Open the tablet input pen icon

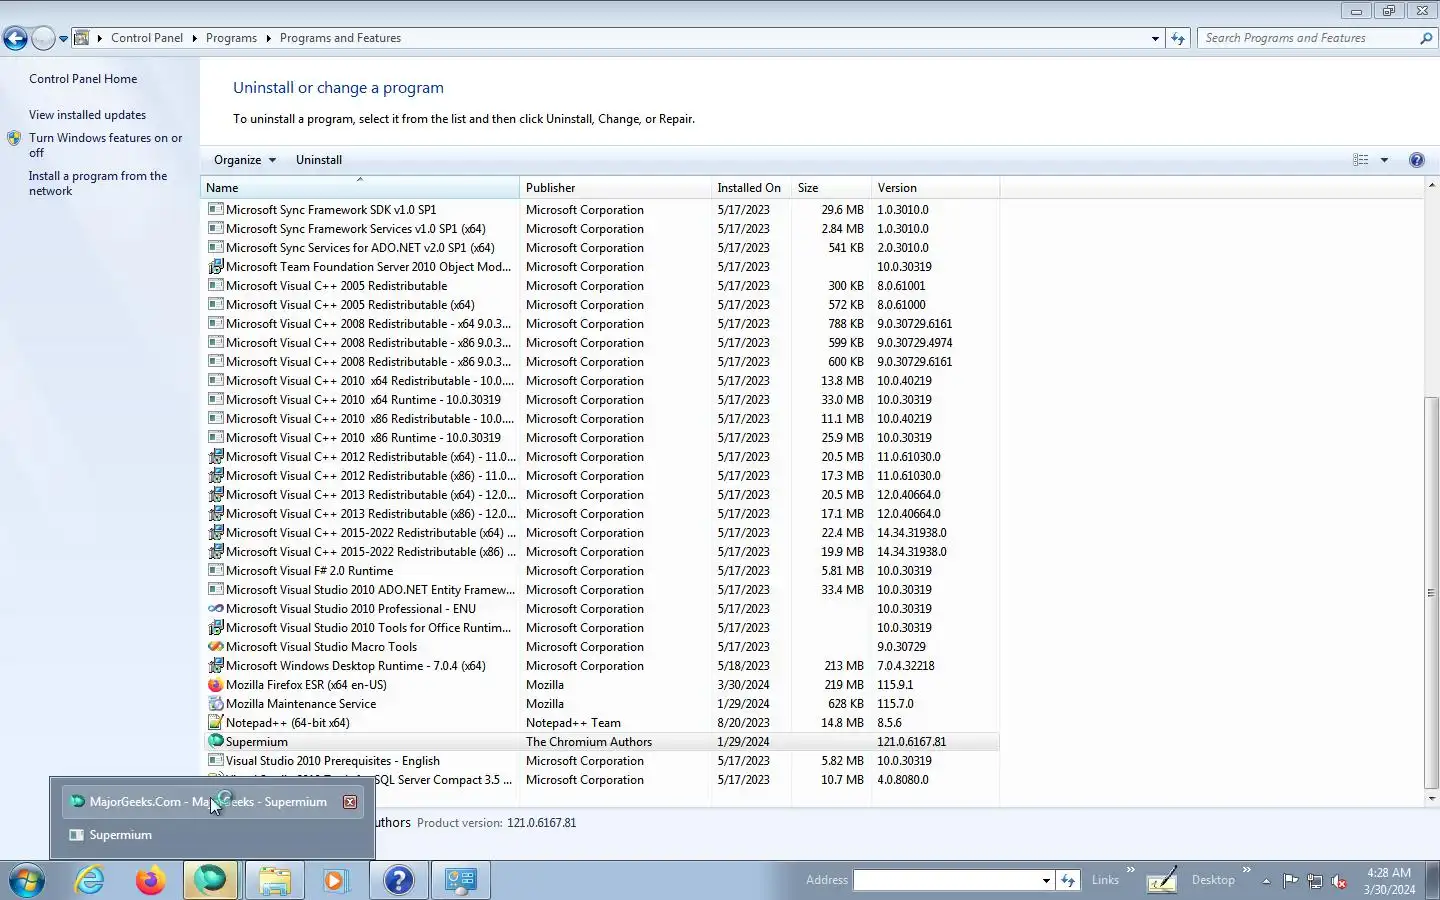1161,880
